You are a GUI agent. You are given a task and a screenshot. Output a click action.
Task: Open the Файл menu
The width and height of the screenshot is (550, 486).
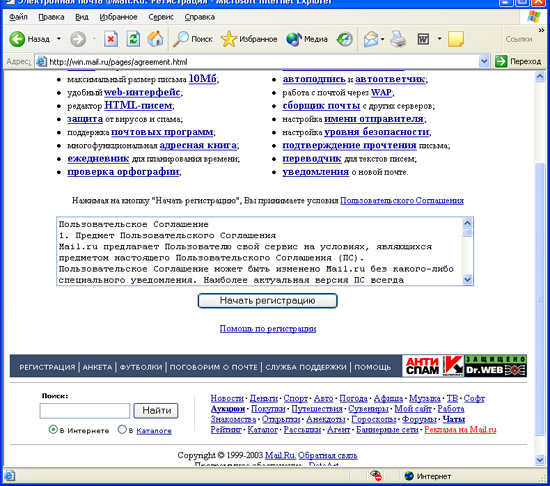coord(18,17)
